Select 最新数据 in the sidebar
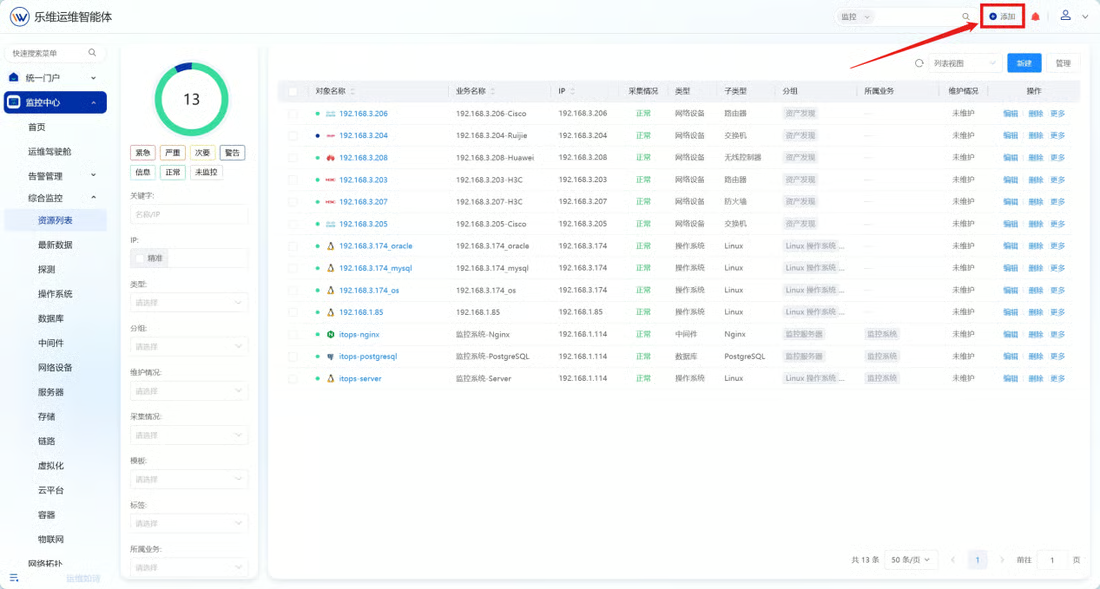The image size is (1100, 589). (55, 245)
